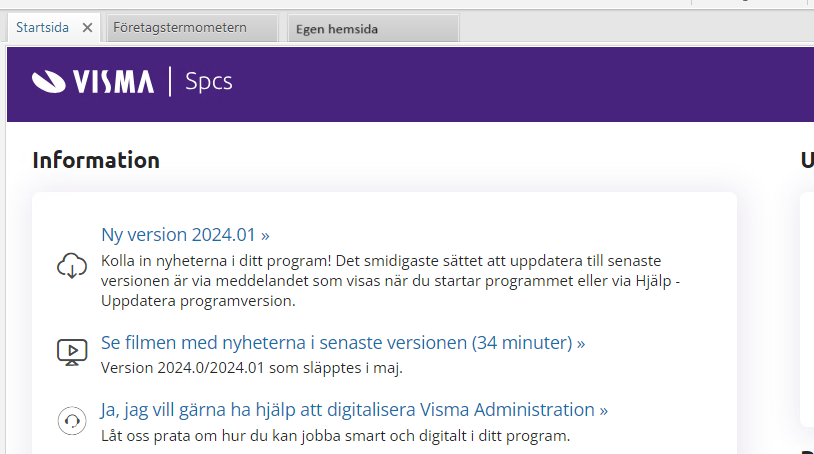This screenshot has width=814, height=454.
Task: Open the Ny version 2024.01 link
Action: tap(185, 235)
